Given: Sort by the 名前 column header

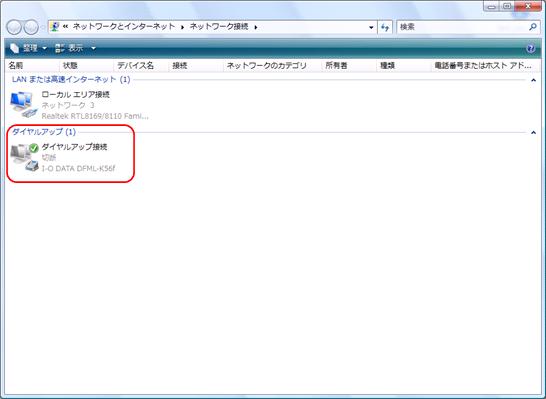Looking at the screenshot, I should [x=32, y=65].
